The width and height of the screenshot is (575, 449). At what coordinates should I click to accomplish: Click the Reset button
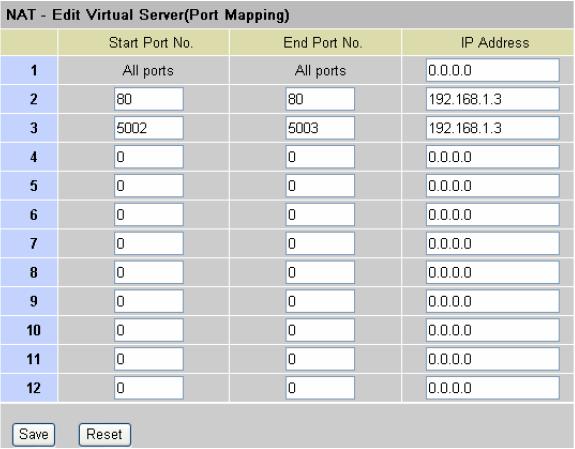105,435
